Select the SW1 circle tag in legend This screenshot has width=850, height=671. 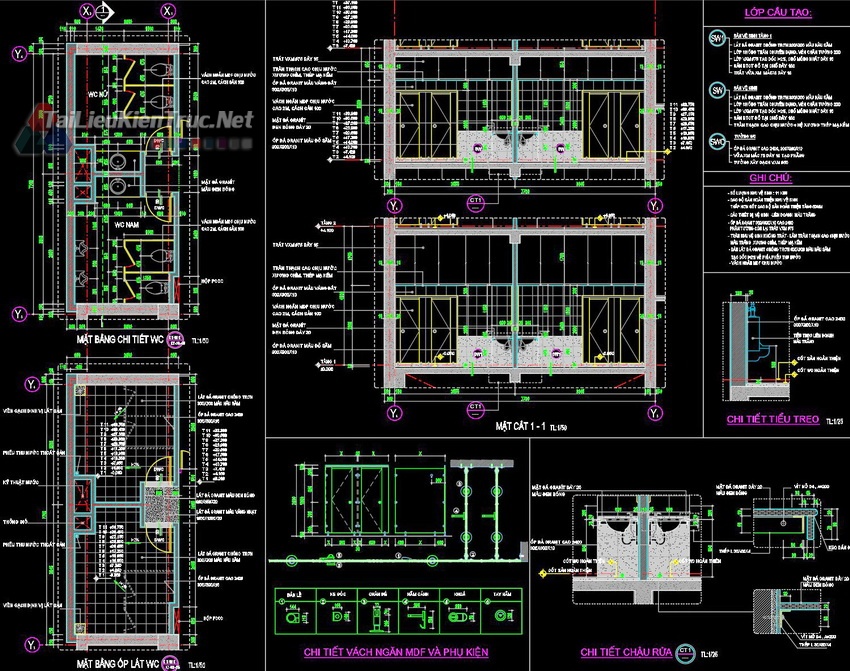(717, 39)
